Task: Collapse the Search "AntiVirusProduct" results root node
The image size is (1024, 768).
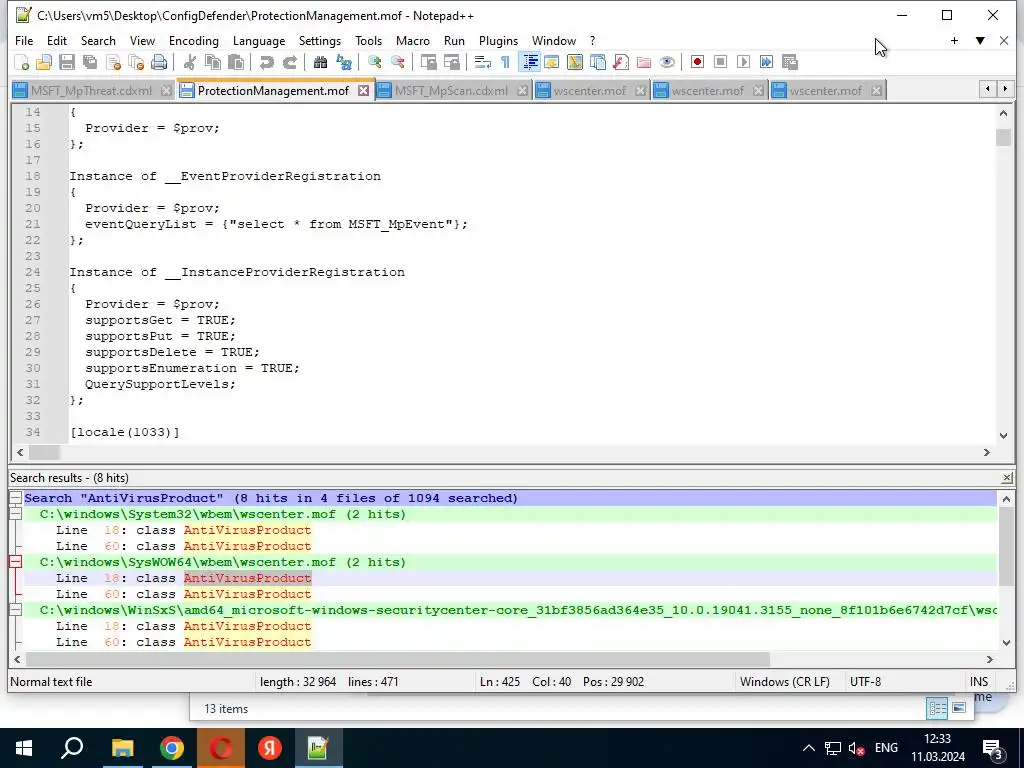Action: (x=15, y=498)
